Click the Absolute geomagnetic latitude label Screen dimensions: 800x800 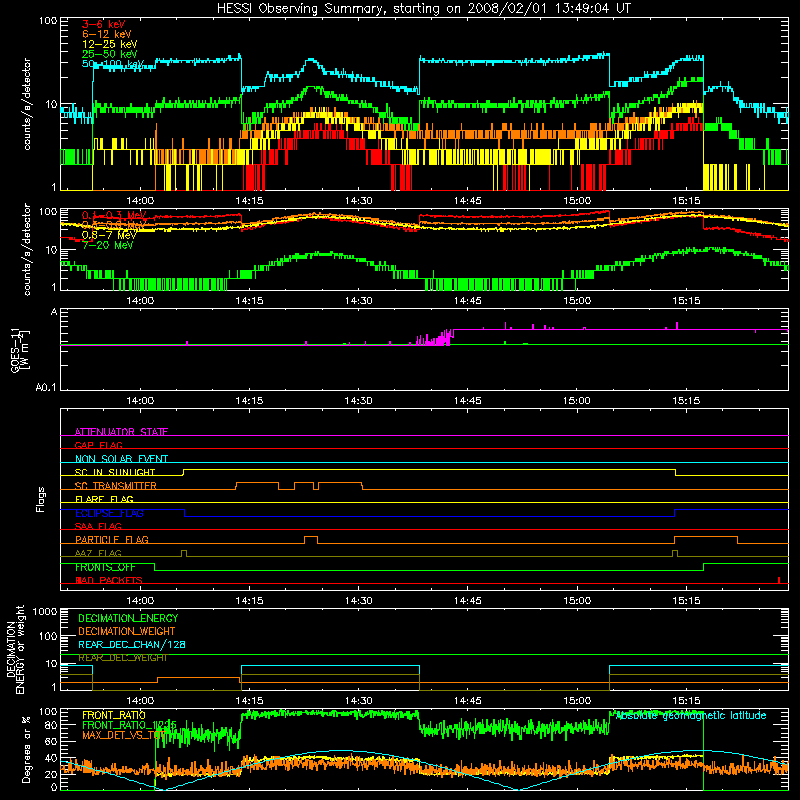[x=691, y=715]
